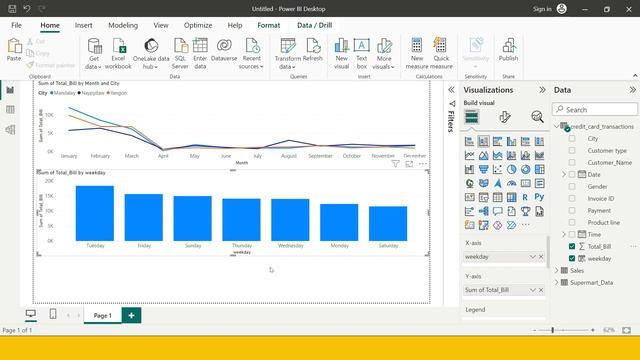640x360 pixels.
Task: Choose the multi-row card visual
Action: tap(539, 183)
